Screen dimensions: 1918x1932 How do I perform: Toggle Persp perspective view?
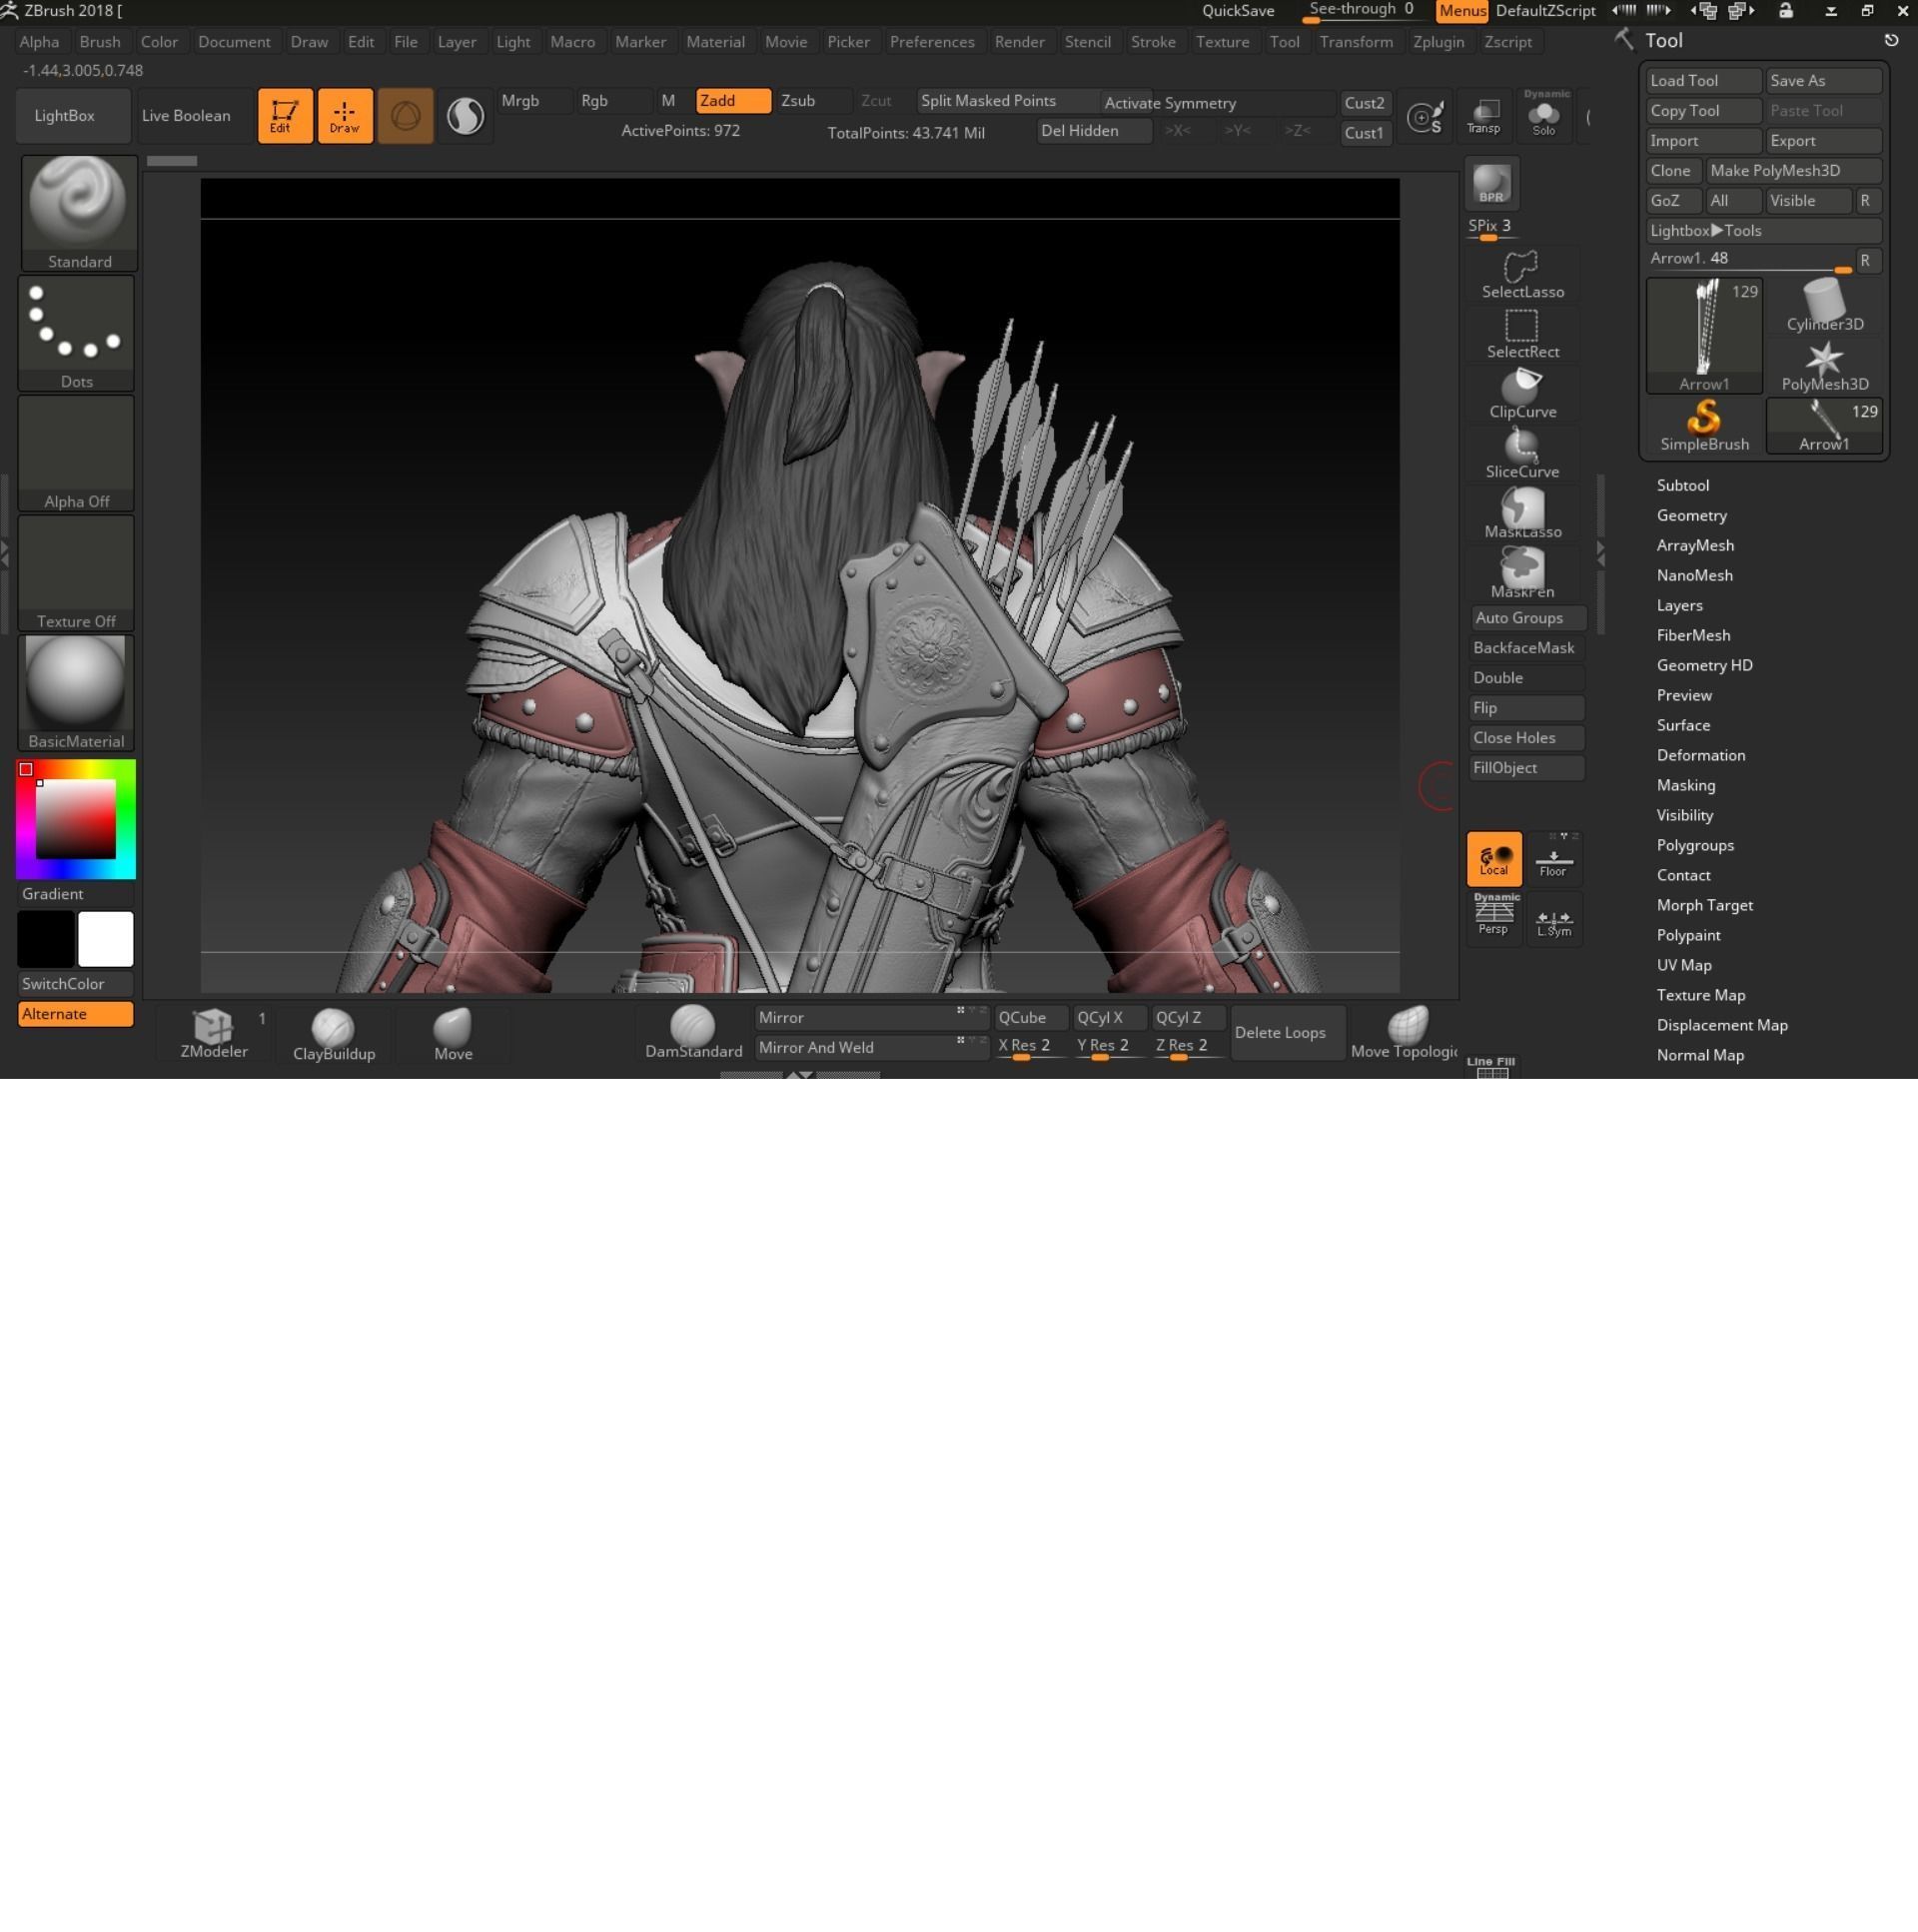pyautogui.click(x=1494, y=916)
